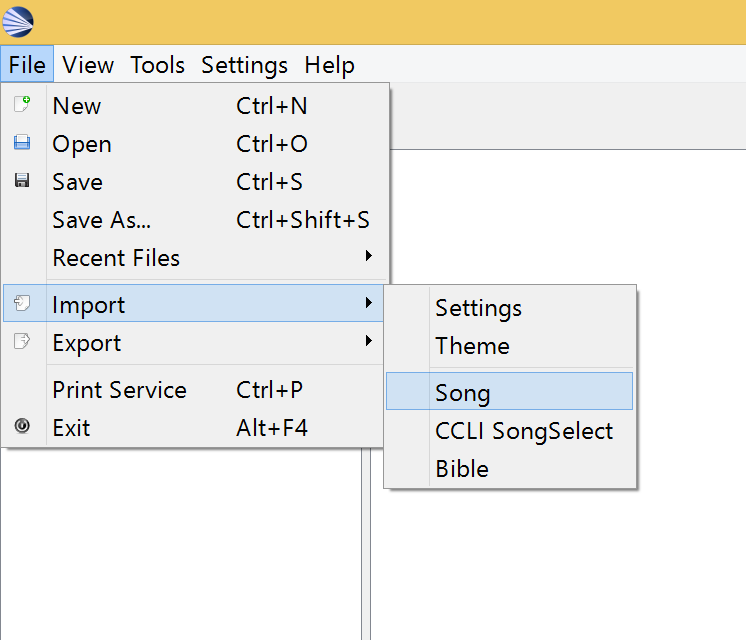Open the Settings menu in menu bar
Screen dimensions: 746x640
(x=245, y=65)
